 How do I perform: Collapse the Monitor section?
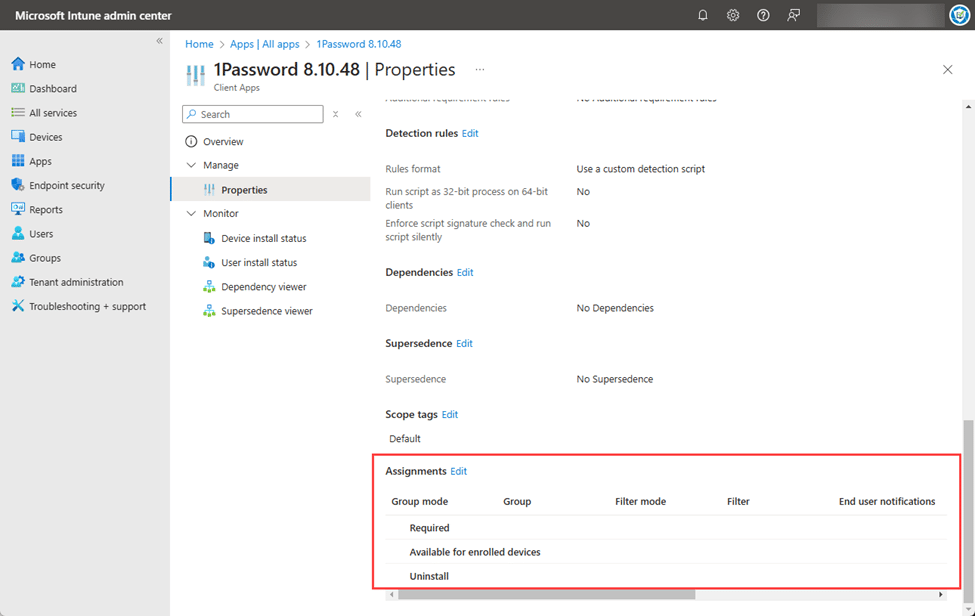[191, 214]
